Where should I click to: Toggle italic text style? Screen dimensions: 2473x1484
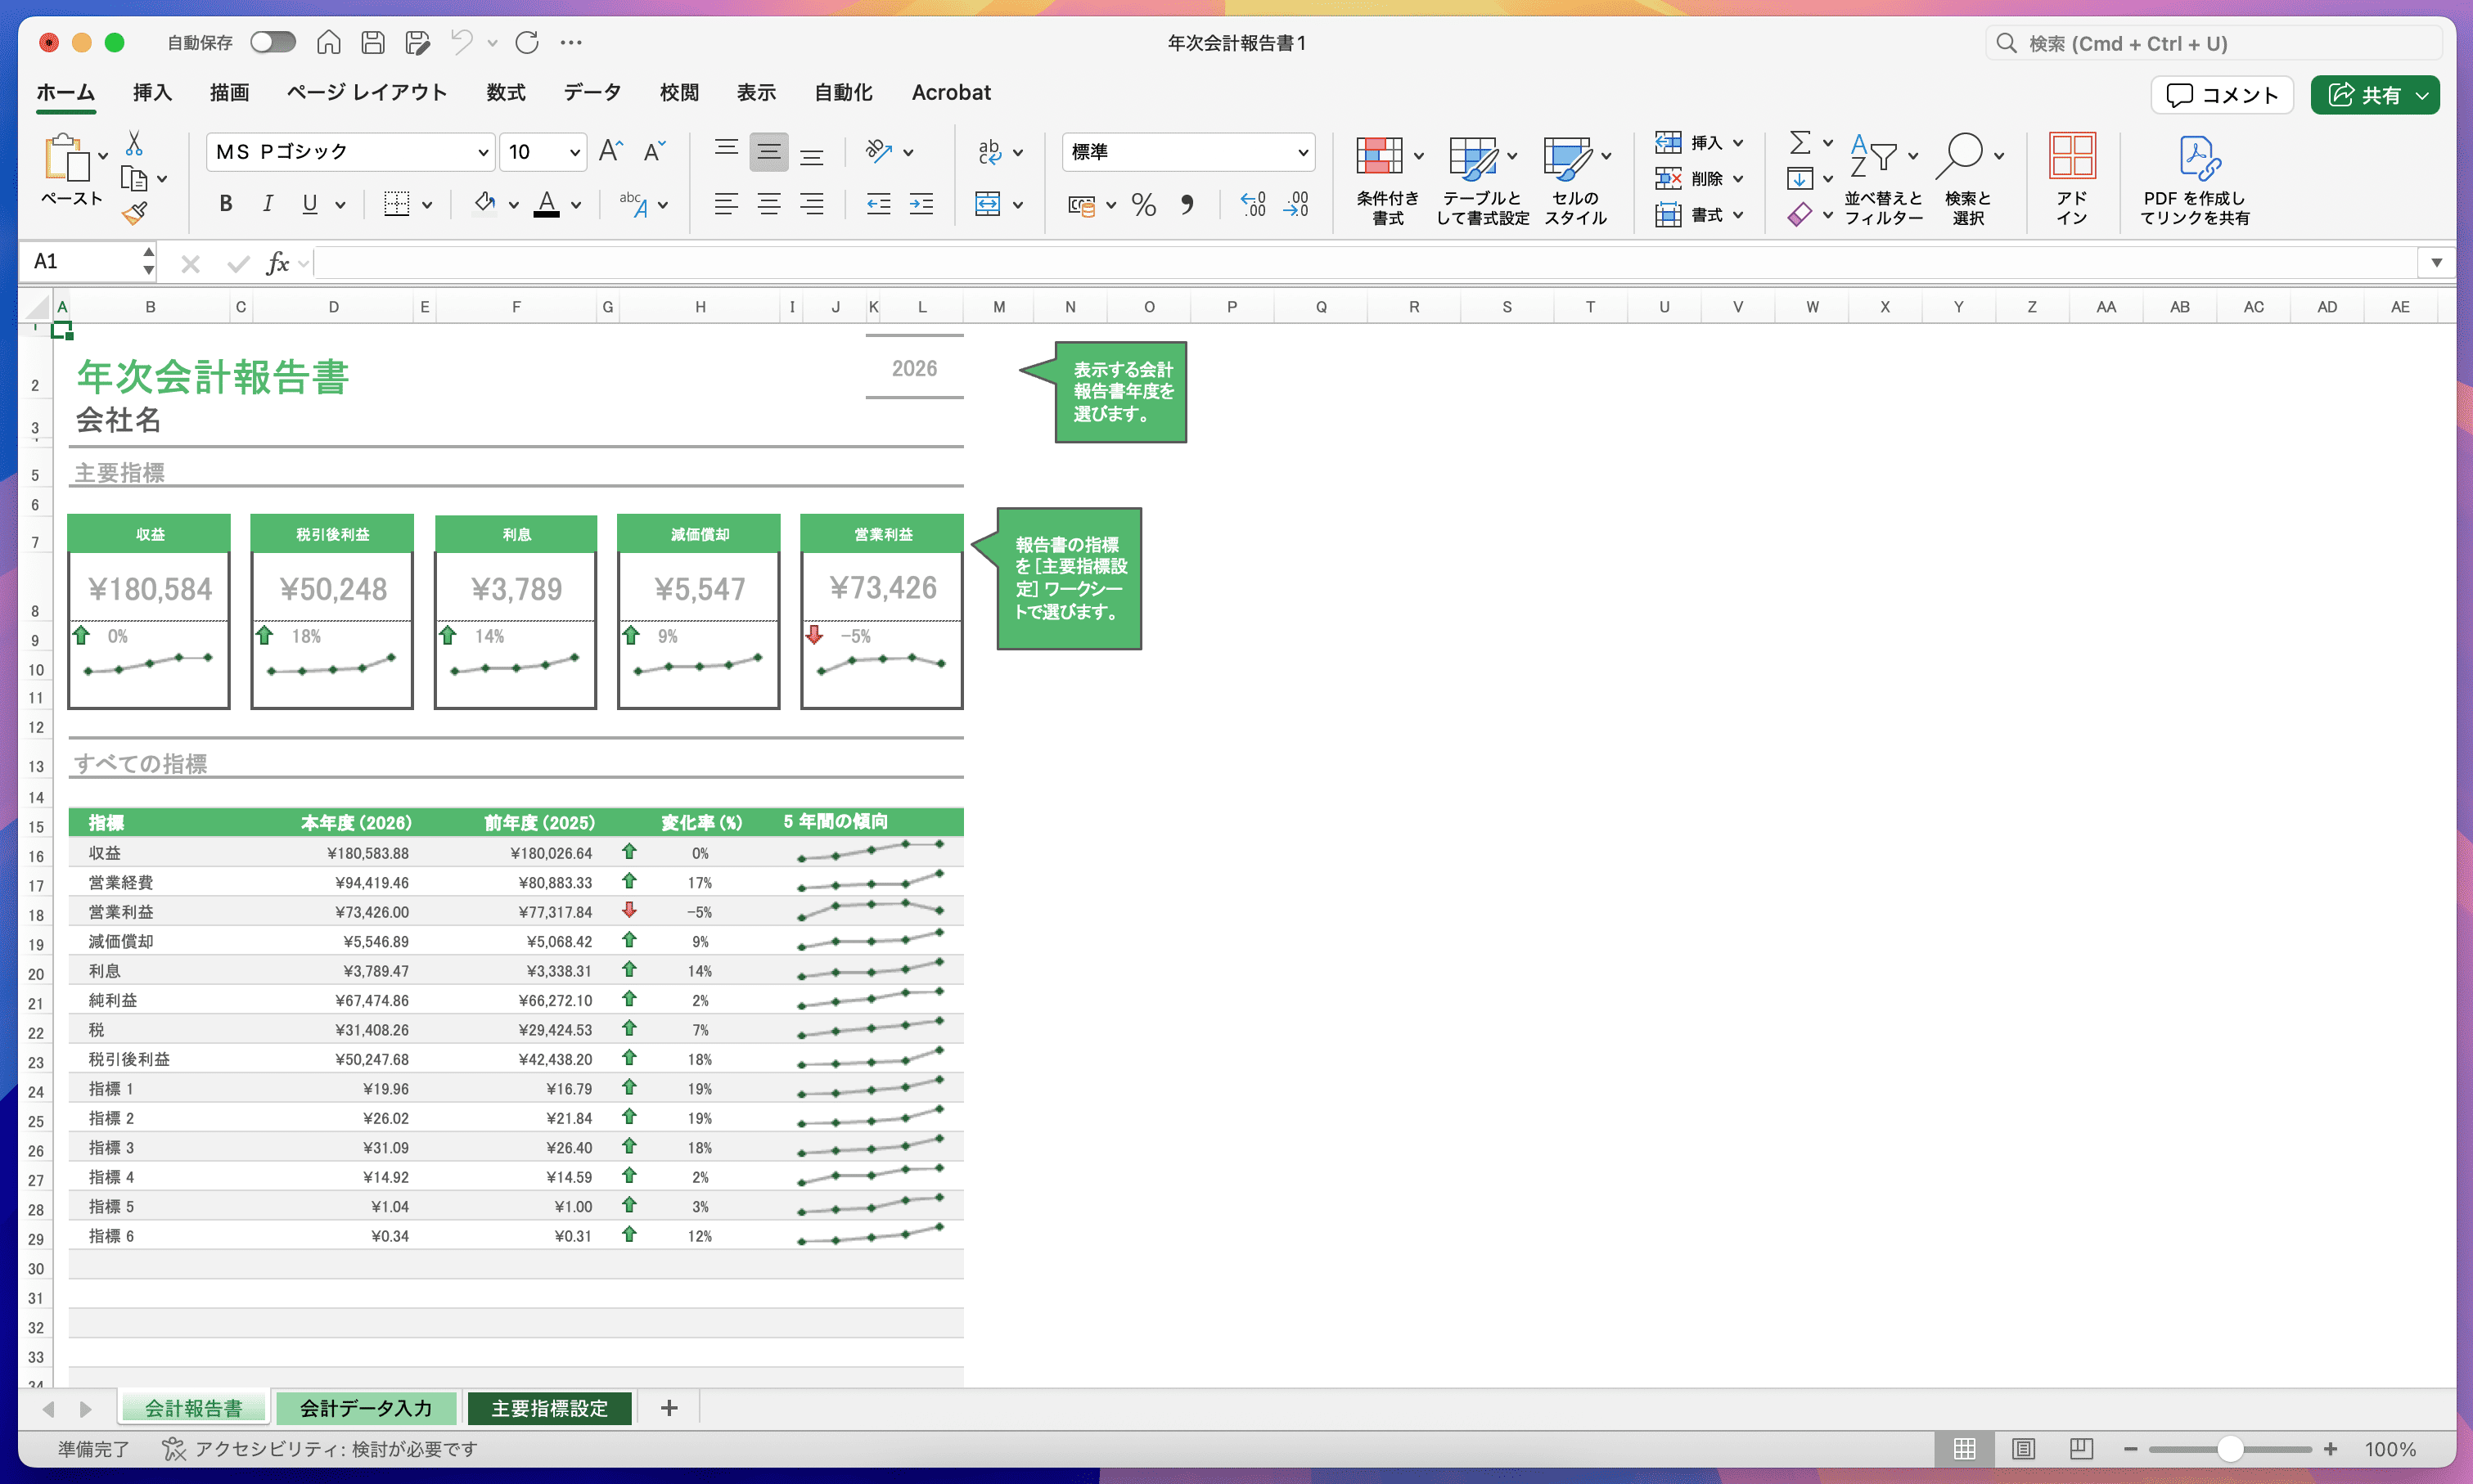pyautogui.click(x=268, y=204)
